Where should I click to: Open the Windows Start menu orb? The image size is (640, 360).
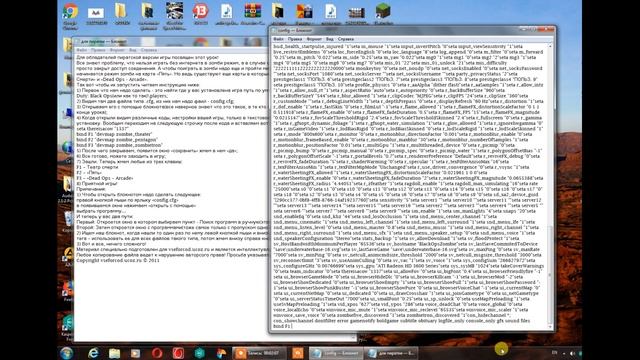(67, 353)
